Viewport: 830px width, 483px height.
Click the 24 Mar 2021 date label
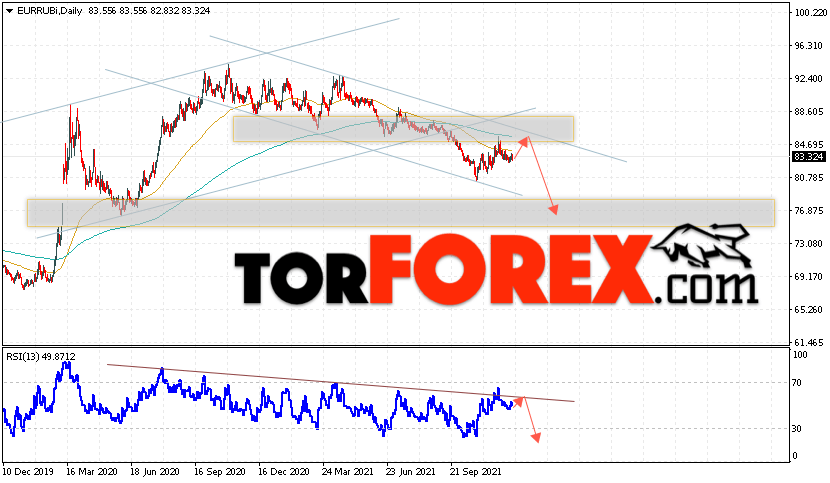[x=347, y=471]
